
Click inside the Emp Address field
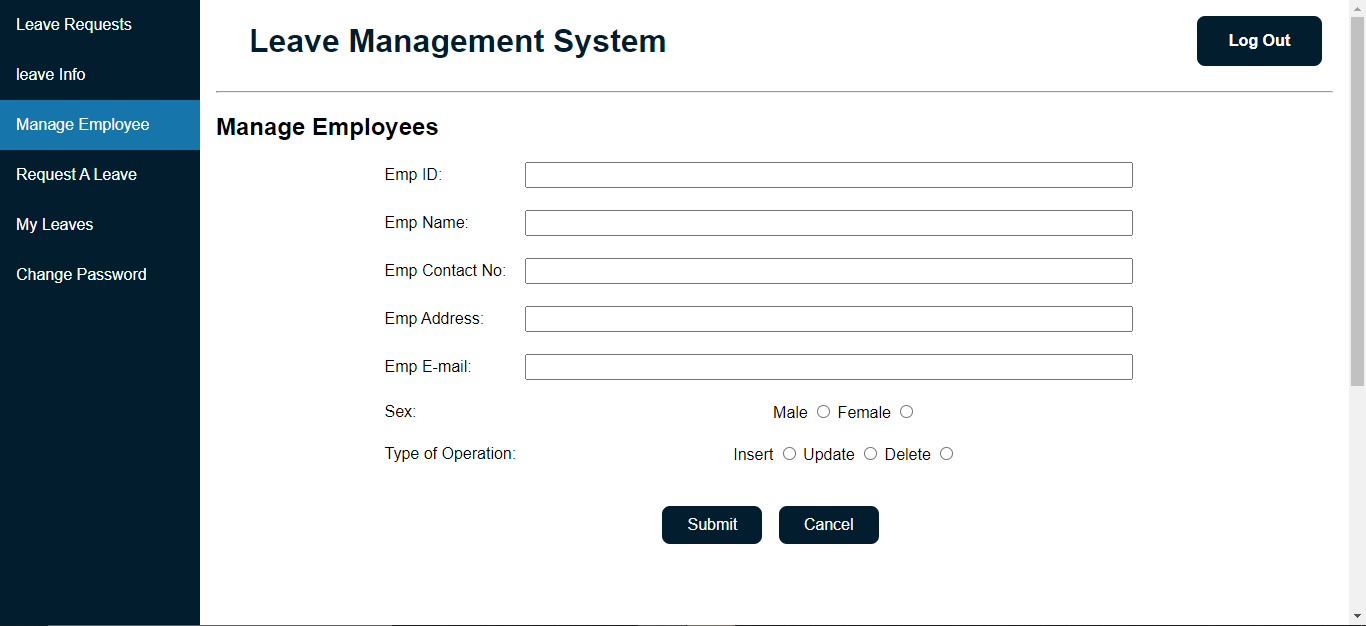pyautogui.click(x=828, y=318)
